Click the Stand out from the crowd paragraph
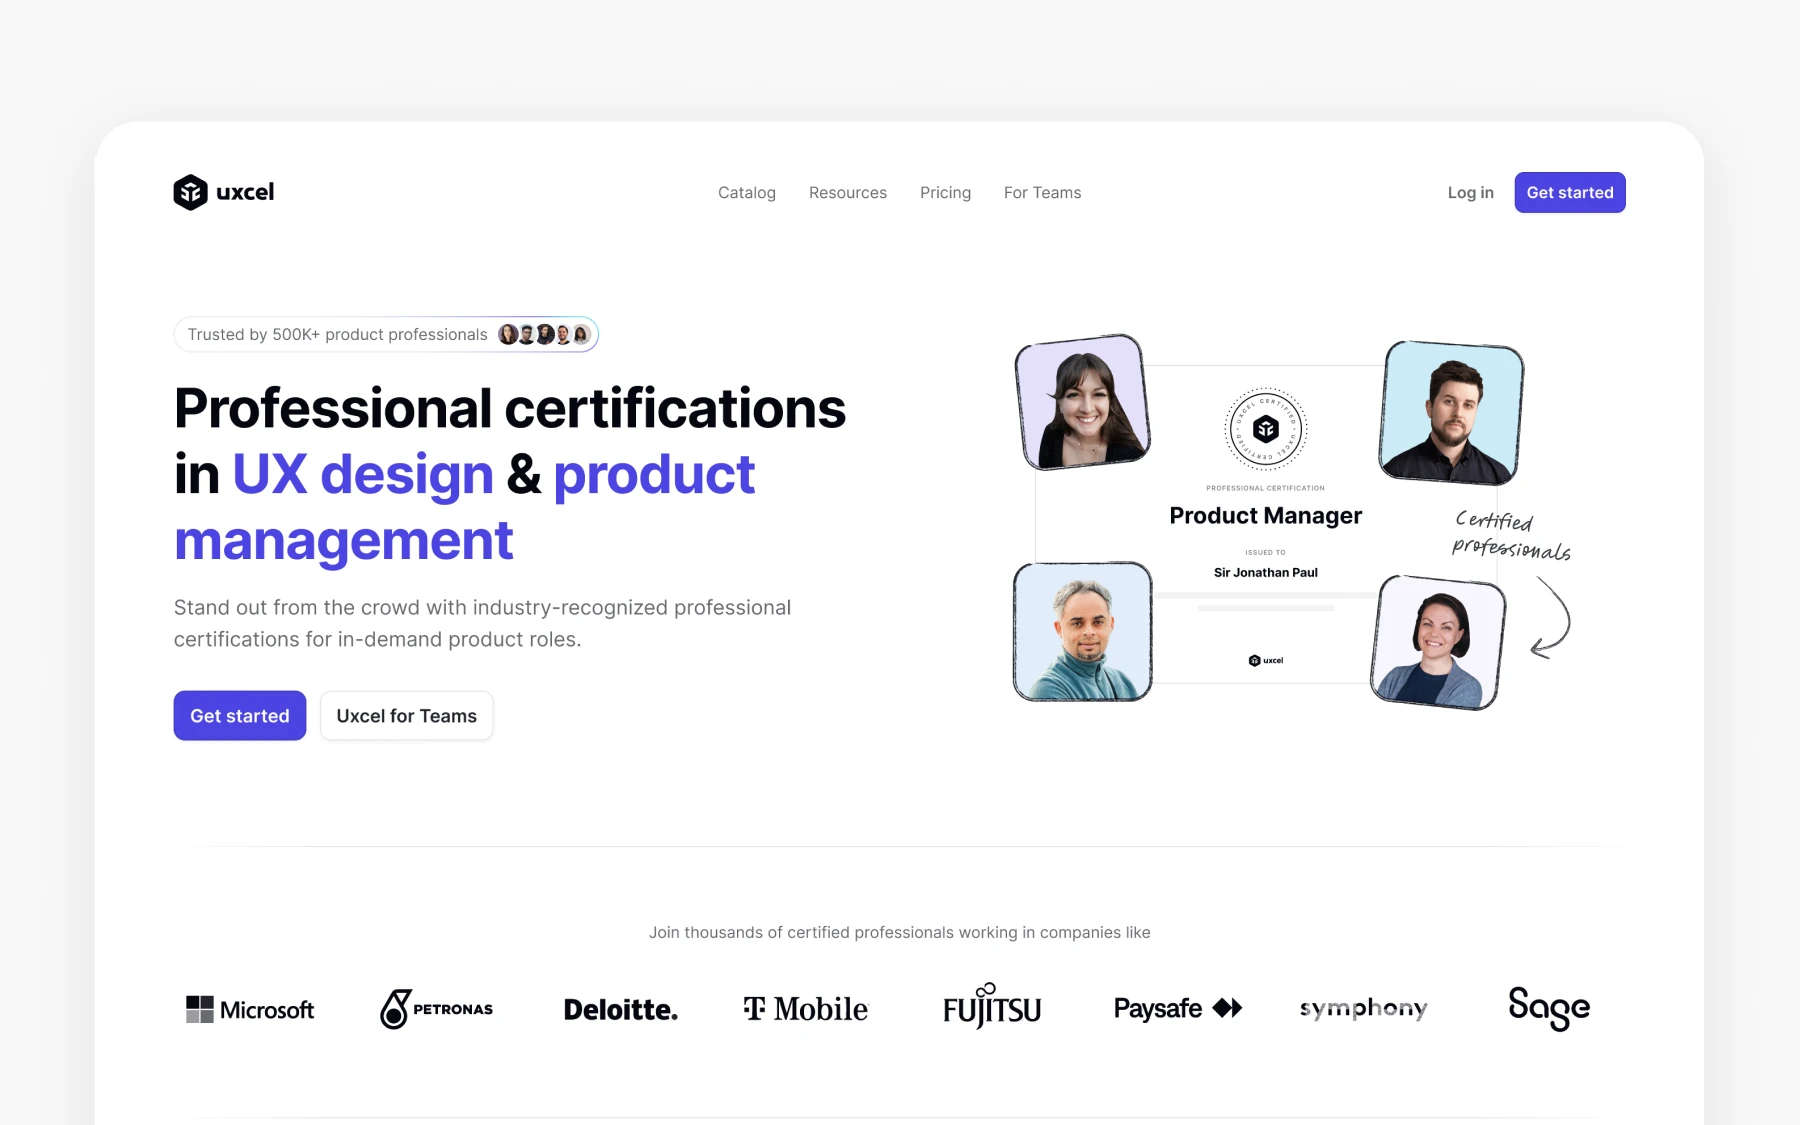Screen dimensions: 1800x1125 (x=483, y=623)
